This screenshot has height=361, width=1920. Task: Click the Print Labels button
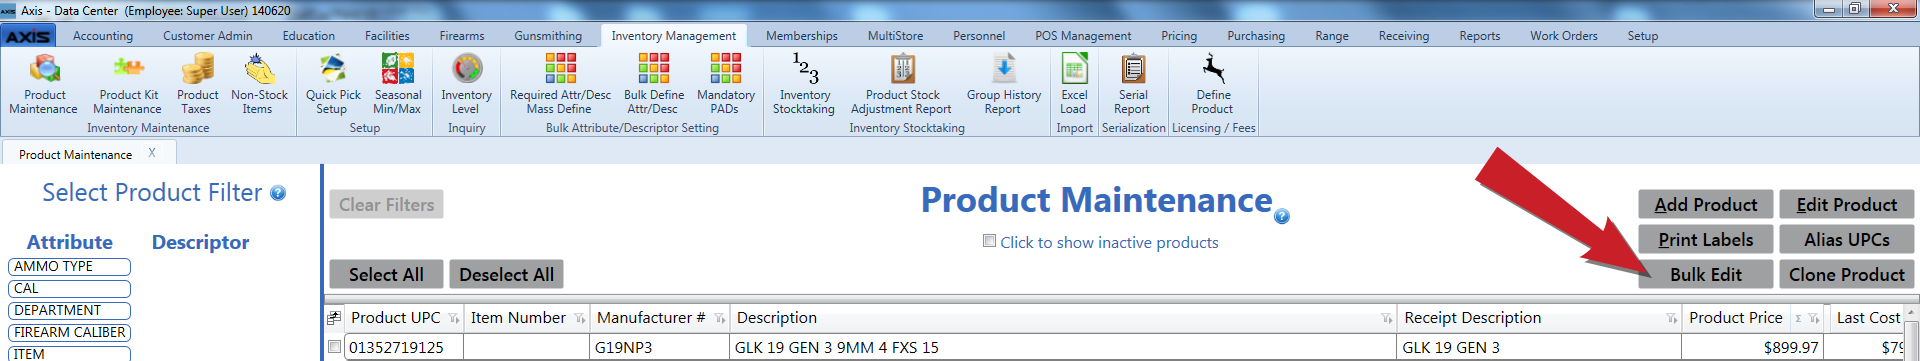(x=1705, y=239)
